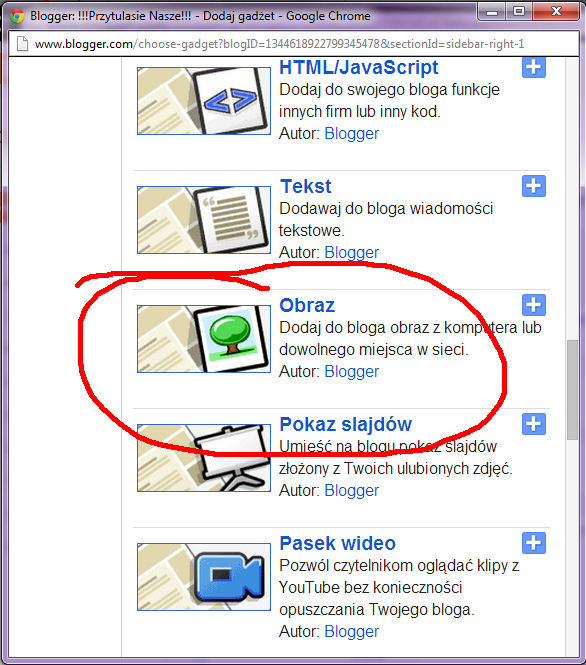Viewport: 586px width, 665px height.
Task: Click the Tekst quoted page thumbnail
Action: point(204,220)
